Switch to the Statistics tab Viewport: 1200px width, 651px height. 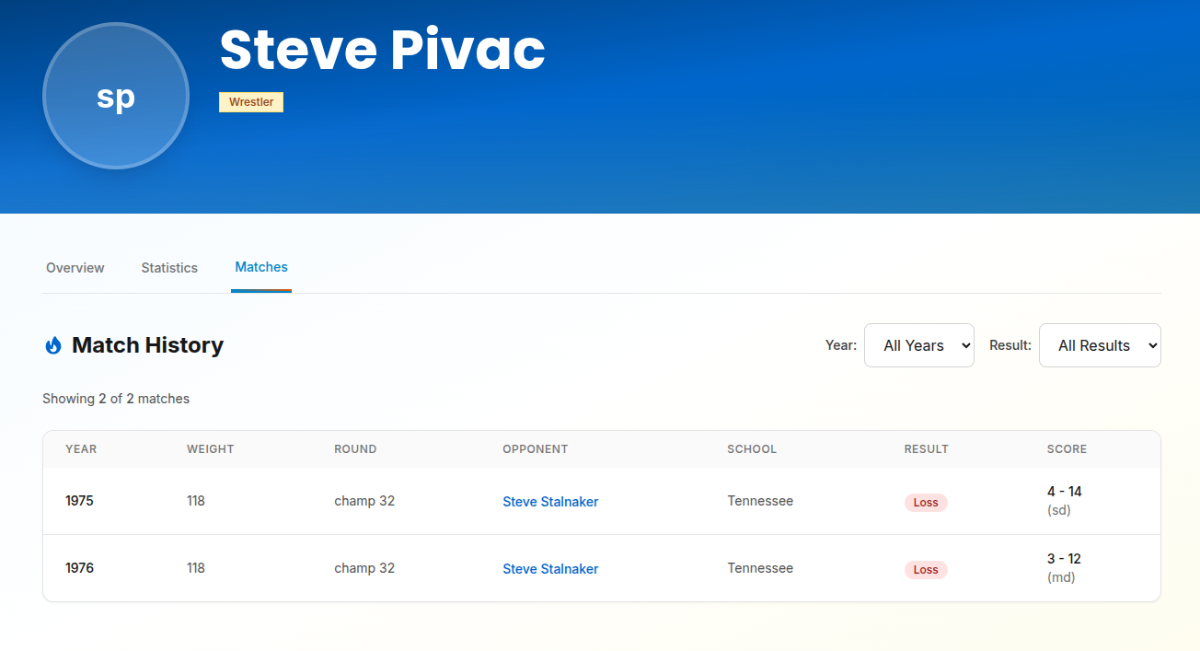pyautogui.click(x=169, y=268)
